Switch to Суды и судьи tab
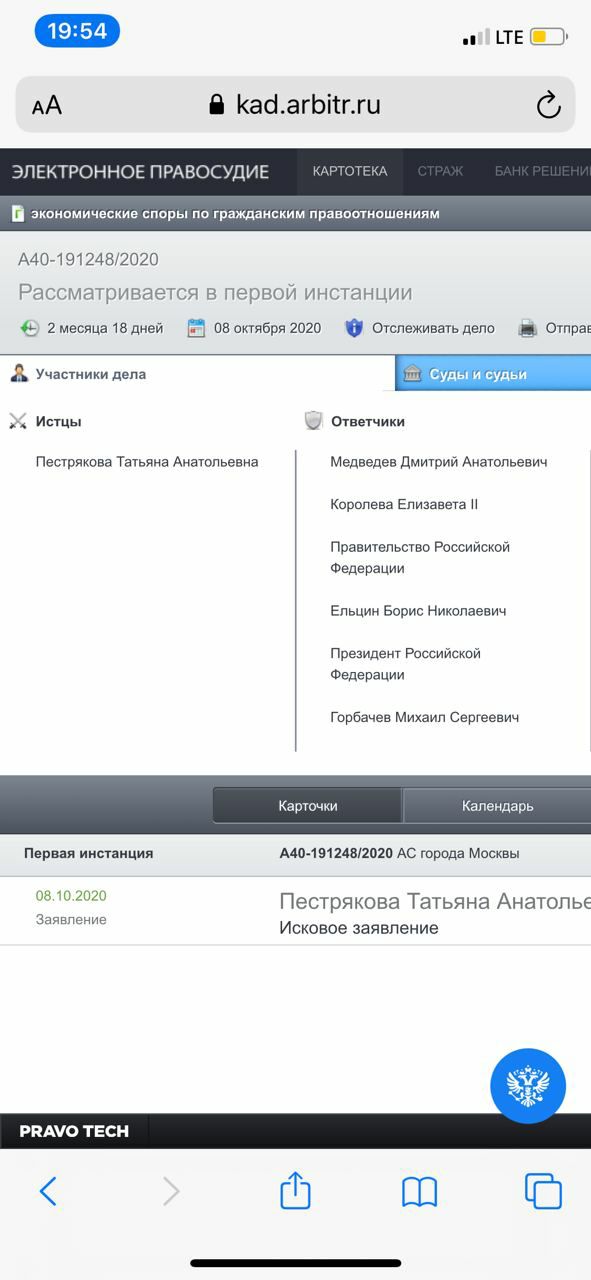 pos(493,374)
